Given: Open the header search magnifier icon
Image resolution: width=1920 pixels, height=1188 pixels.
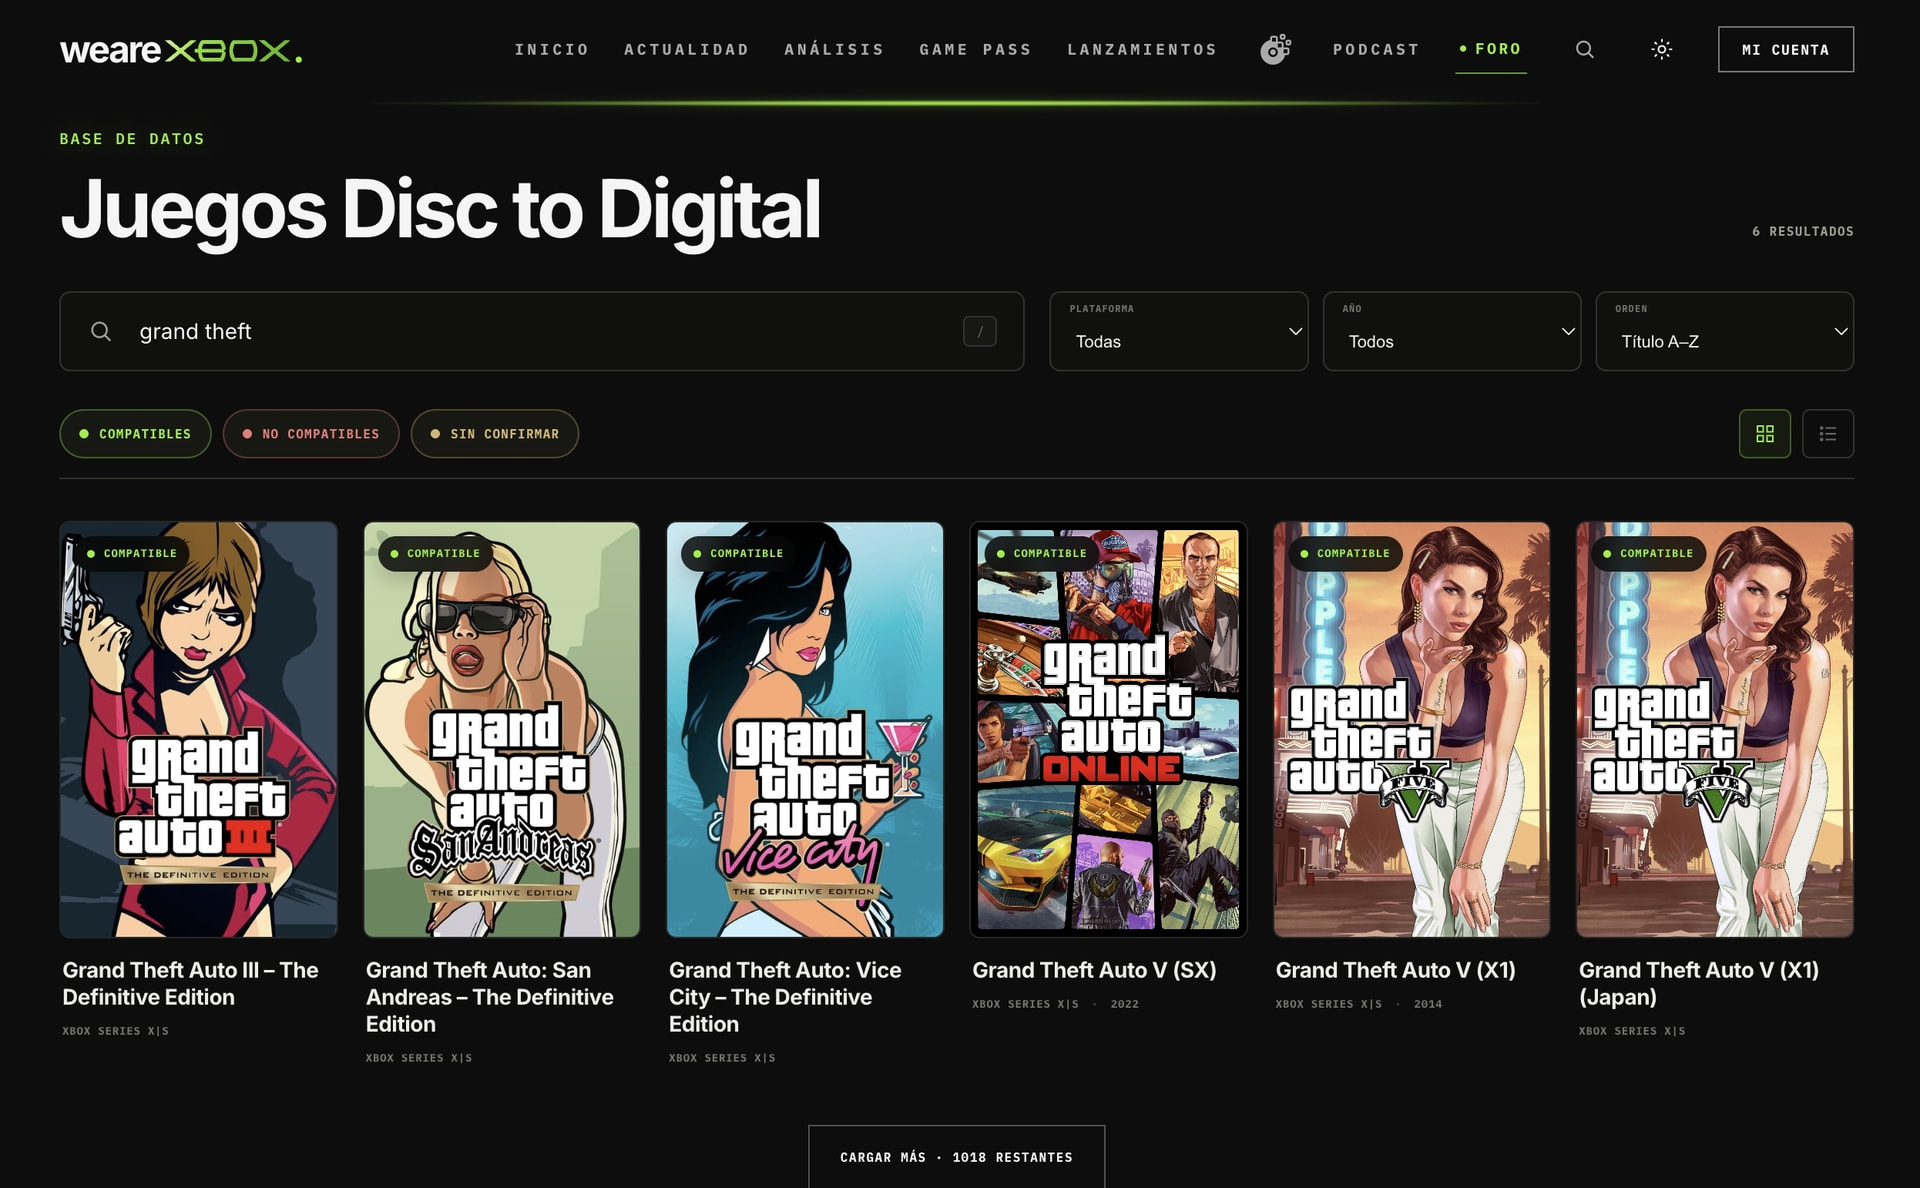Looking at the screenshot, I should [1585, 49].
